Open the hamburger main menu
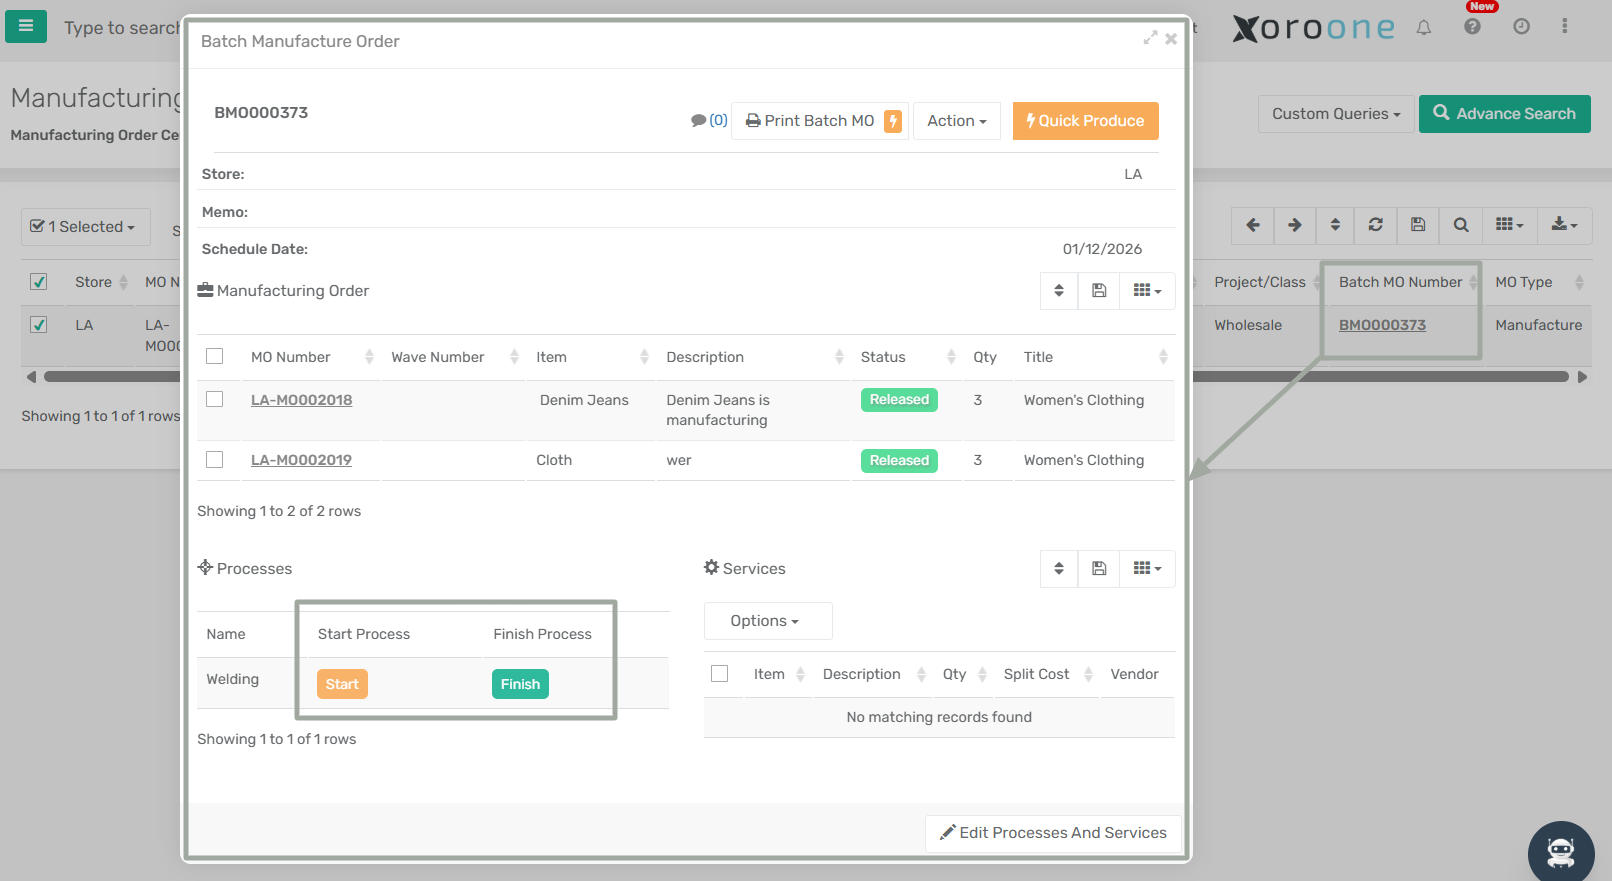The height and width of the screenshot is (881, 1612). click(26, 26)
